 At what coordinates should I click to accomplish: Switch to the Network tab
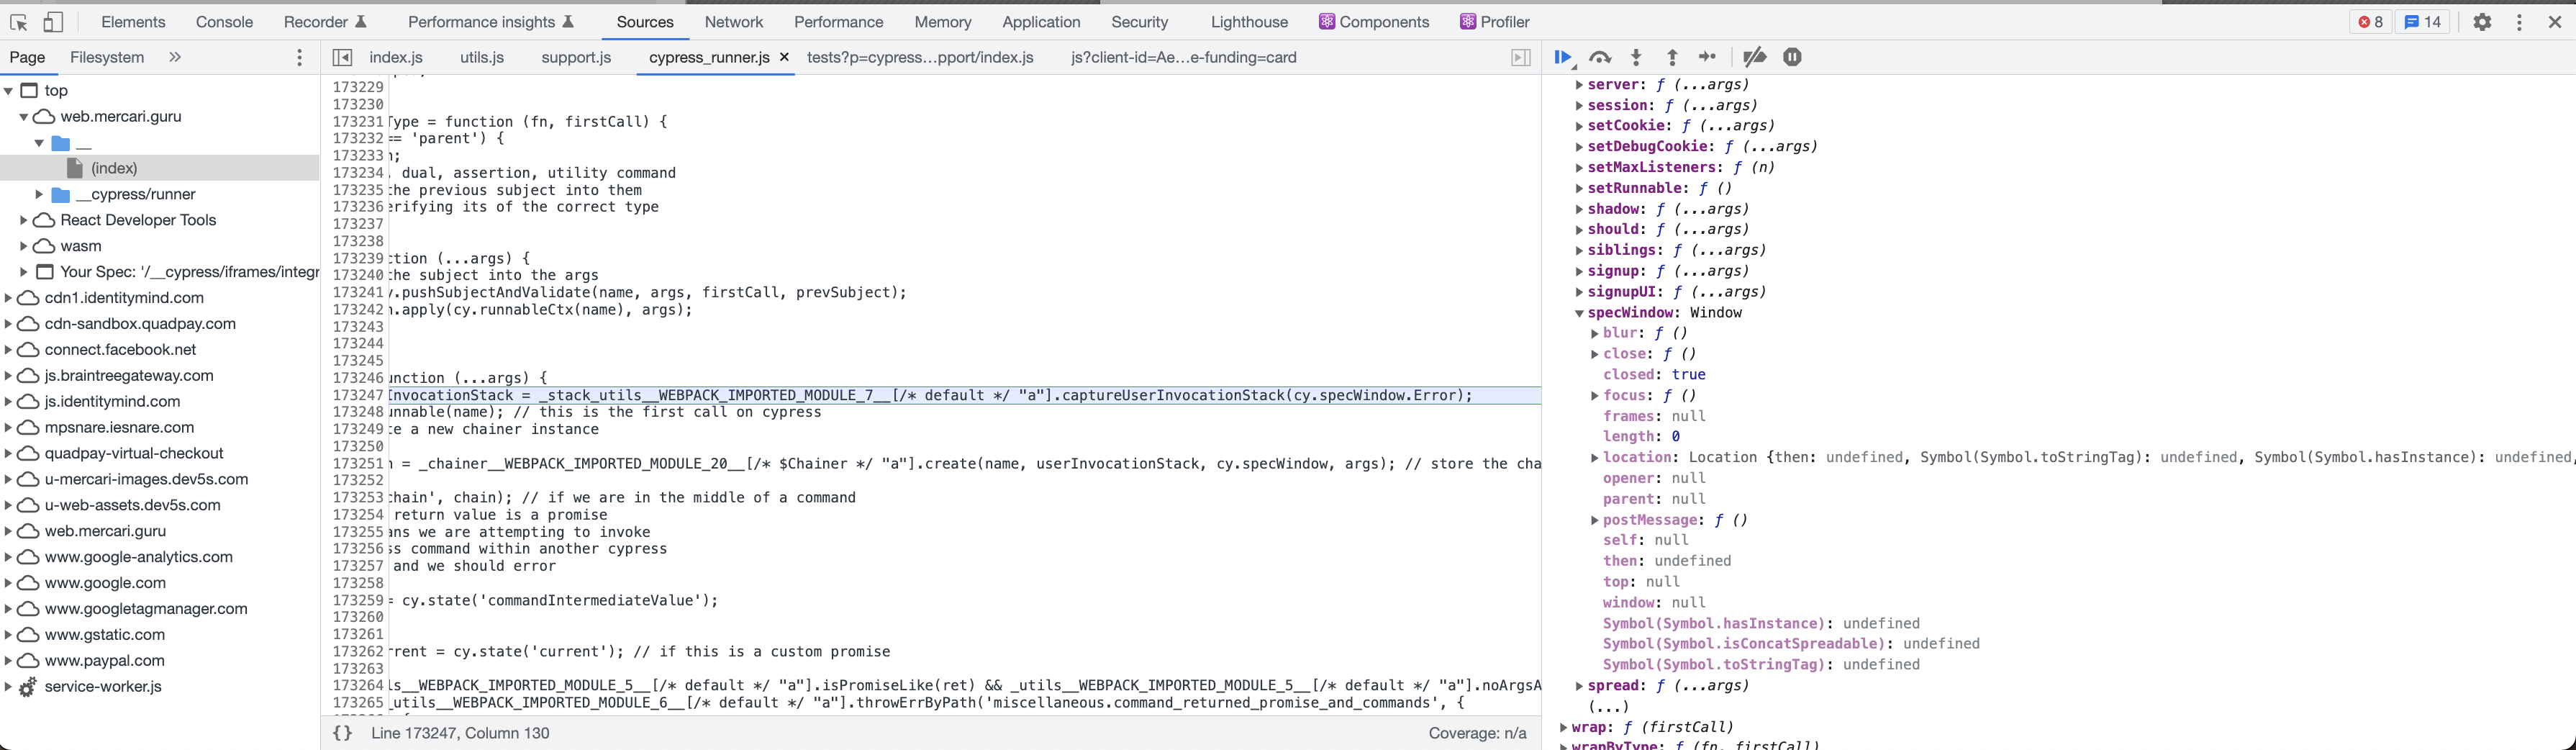point(734,21)
